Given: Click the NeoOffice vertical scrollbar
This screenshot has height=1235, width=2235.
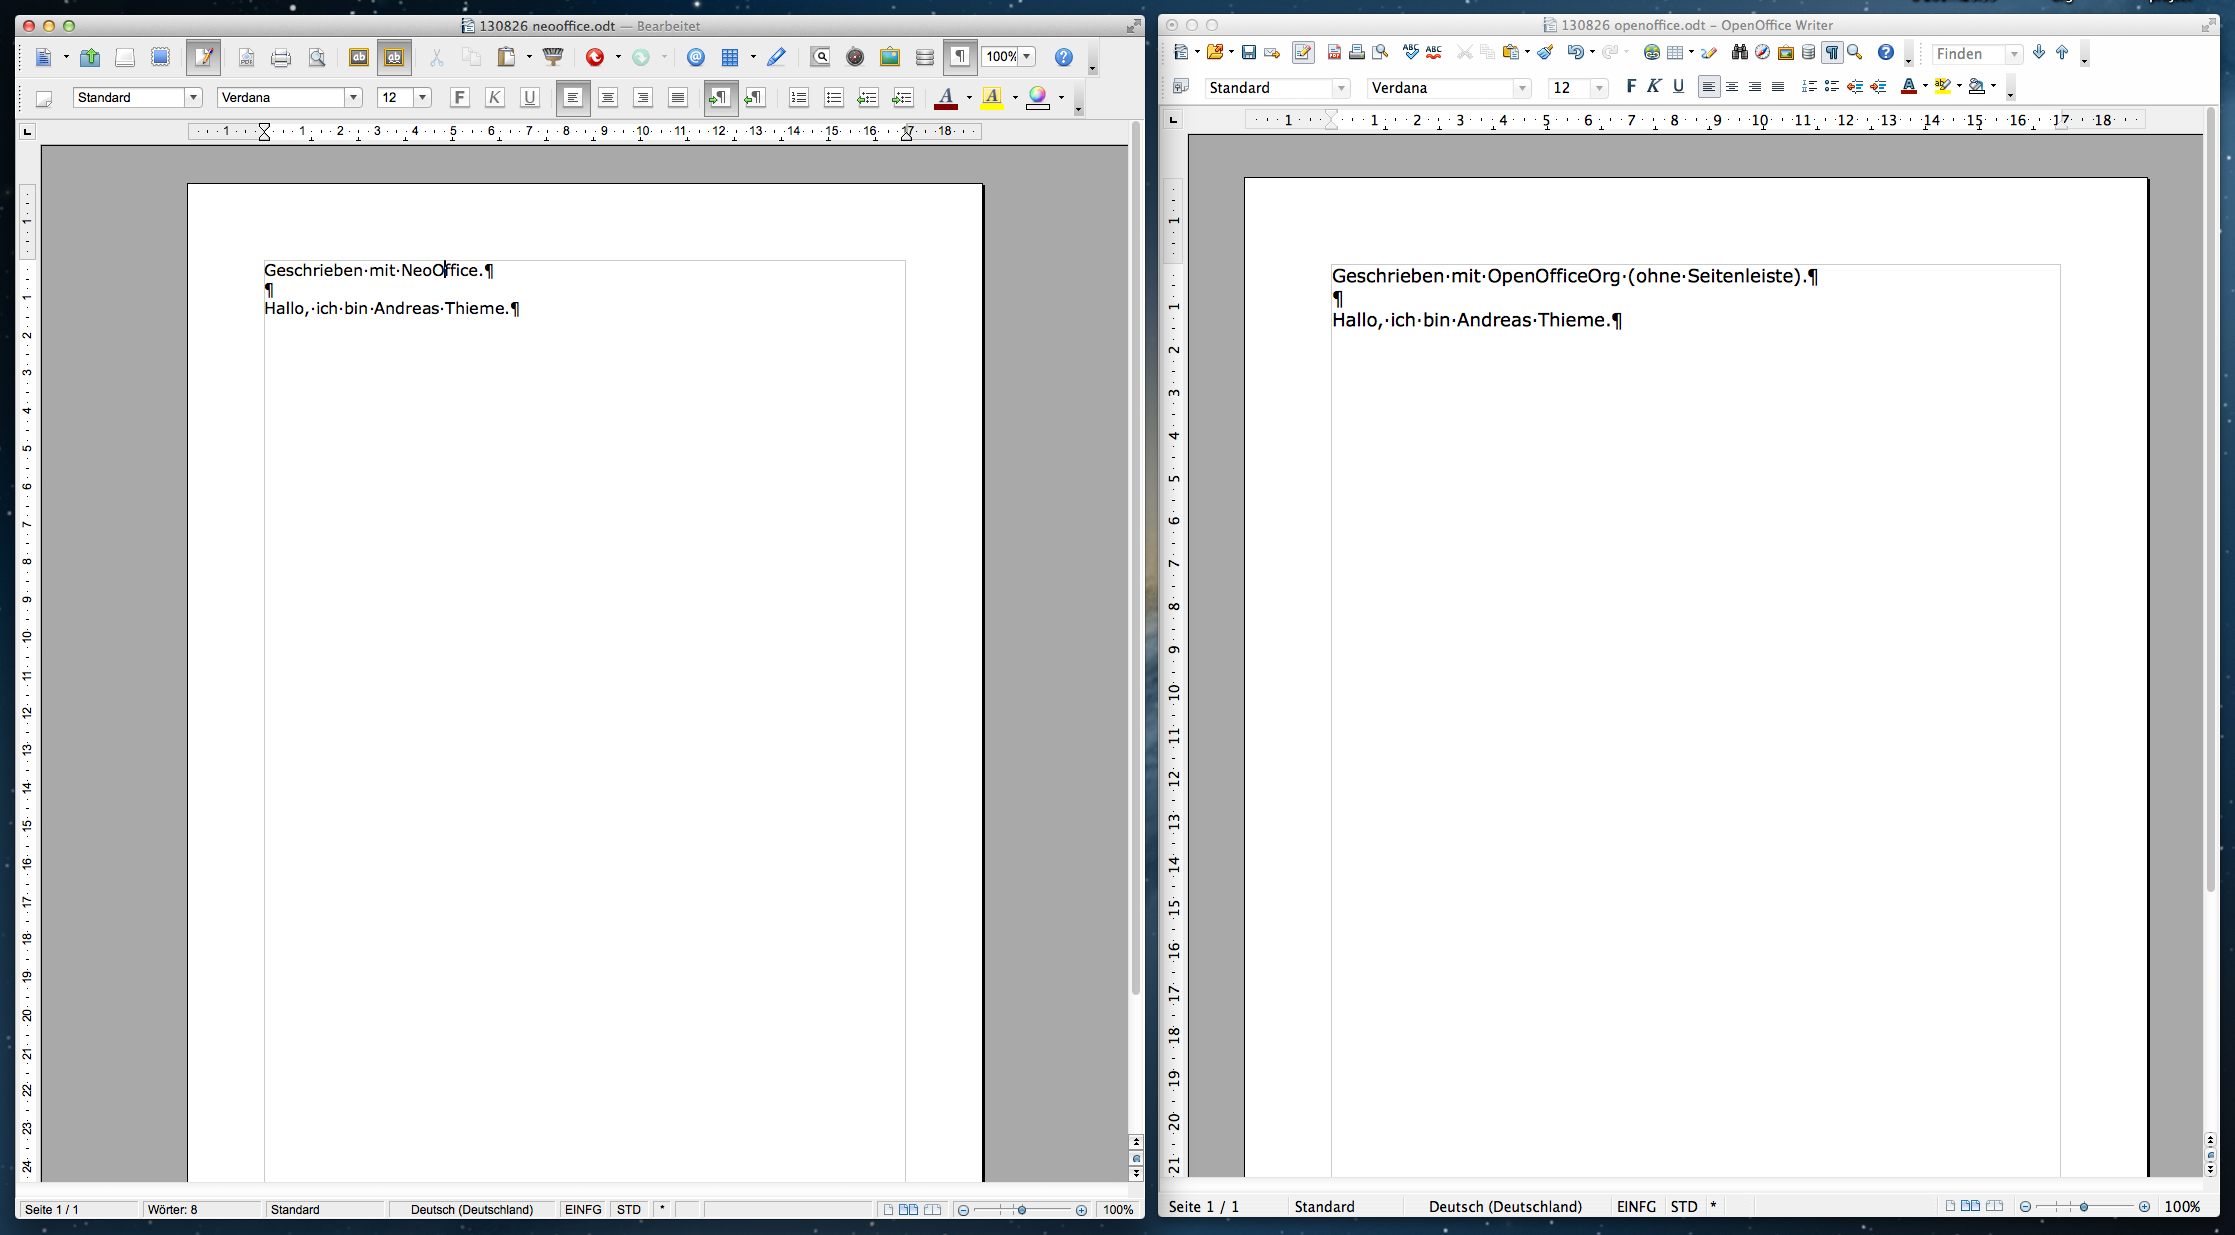Looking at the screenshot, I should coord(1136,560).
